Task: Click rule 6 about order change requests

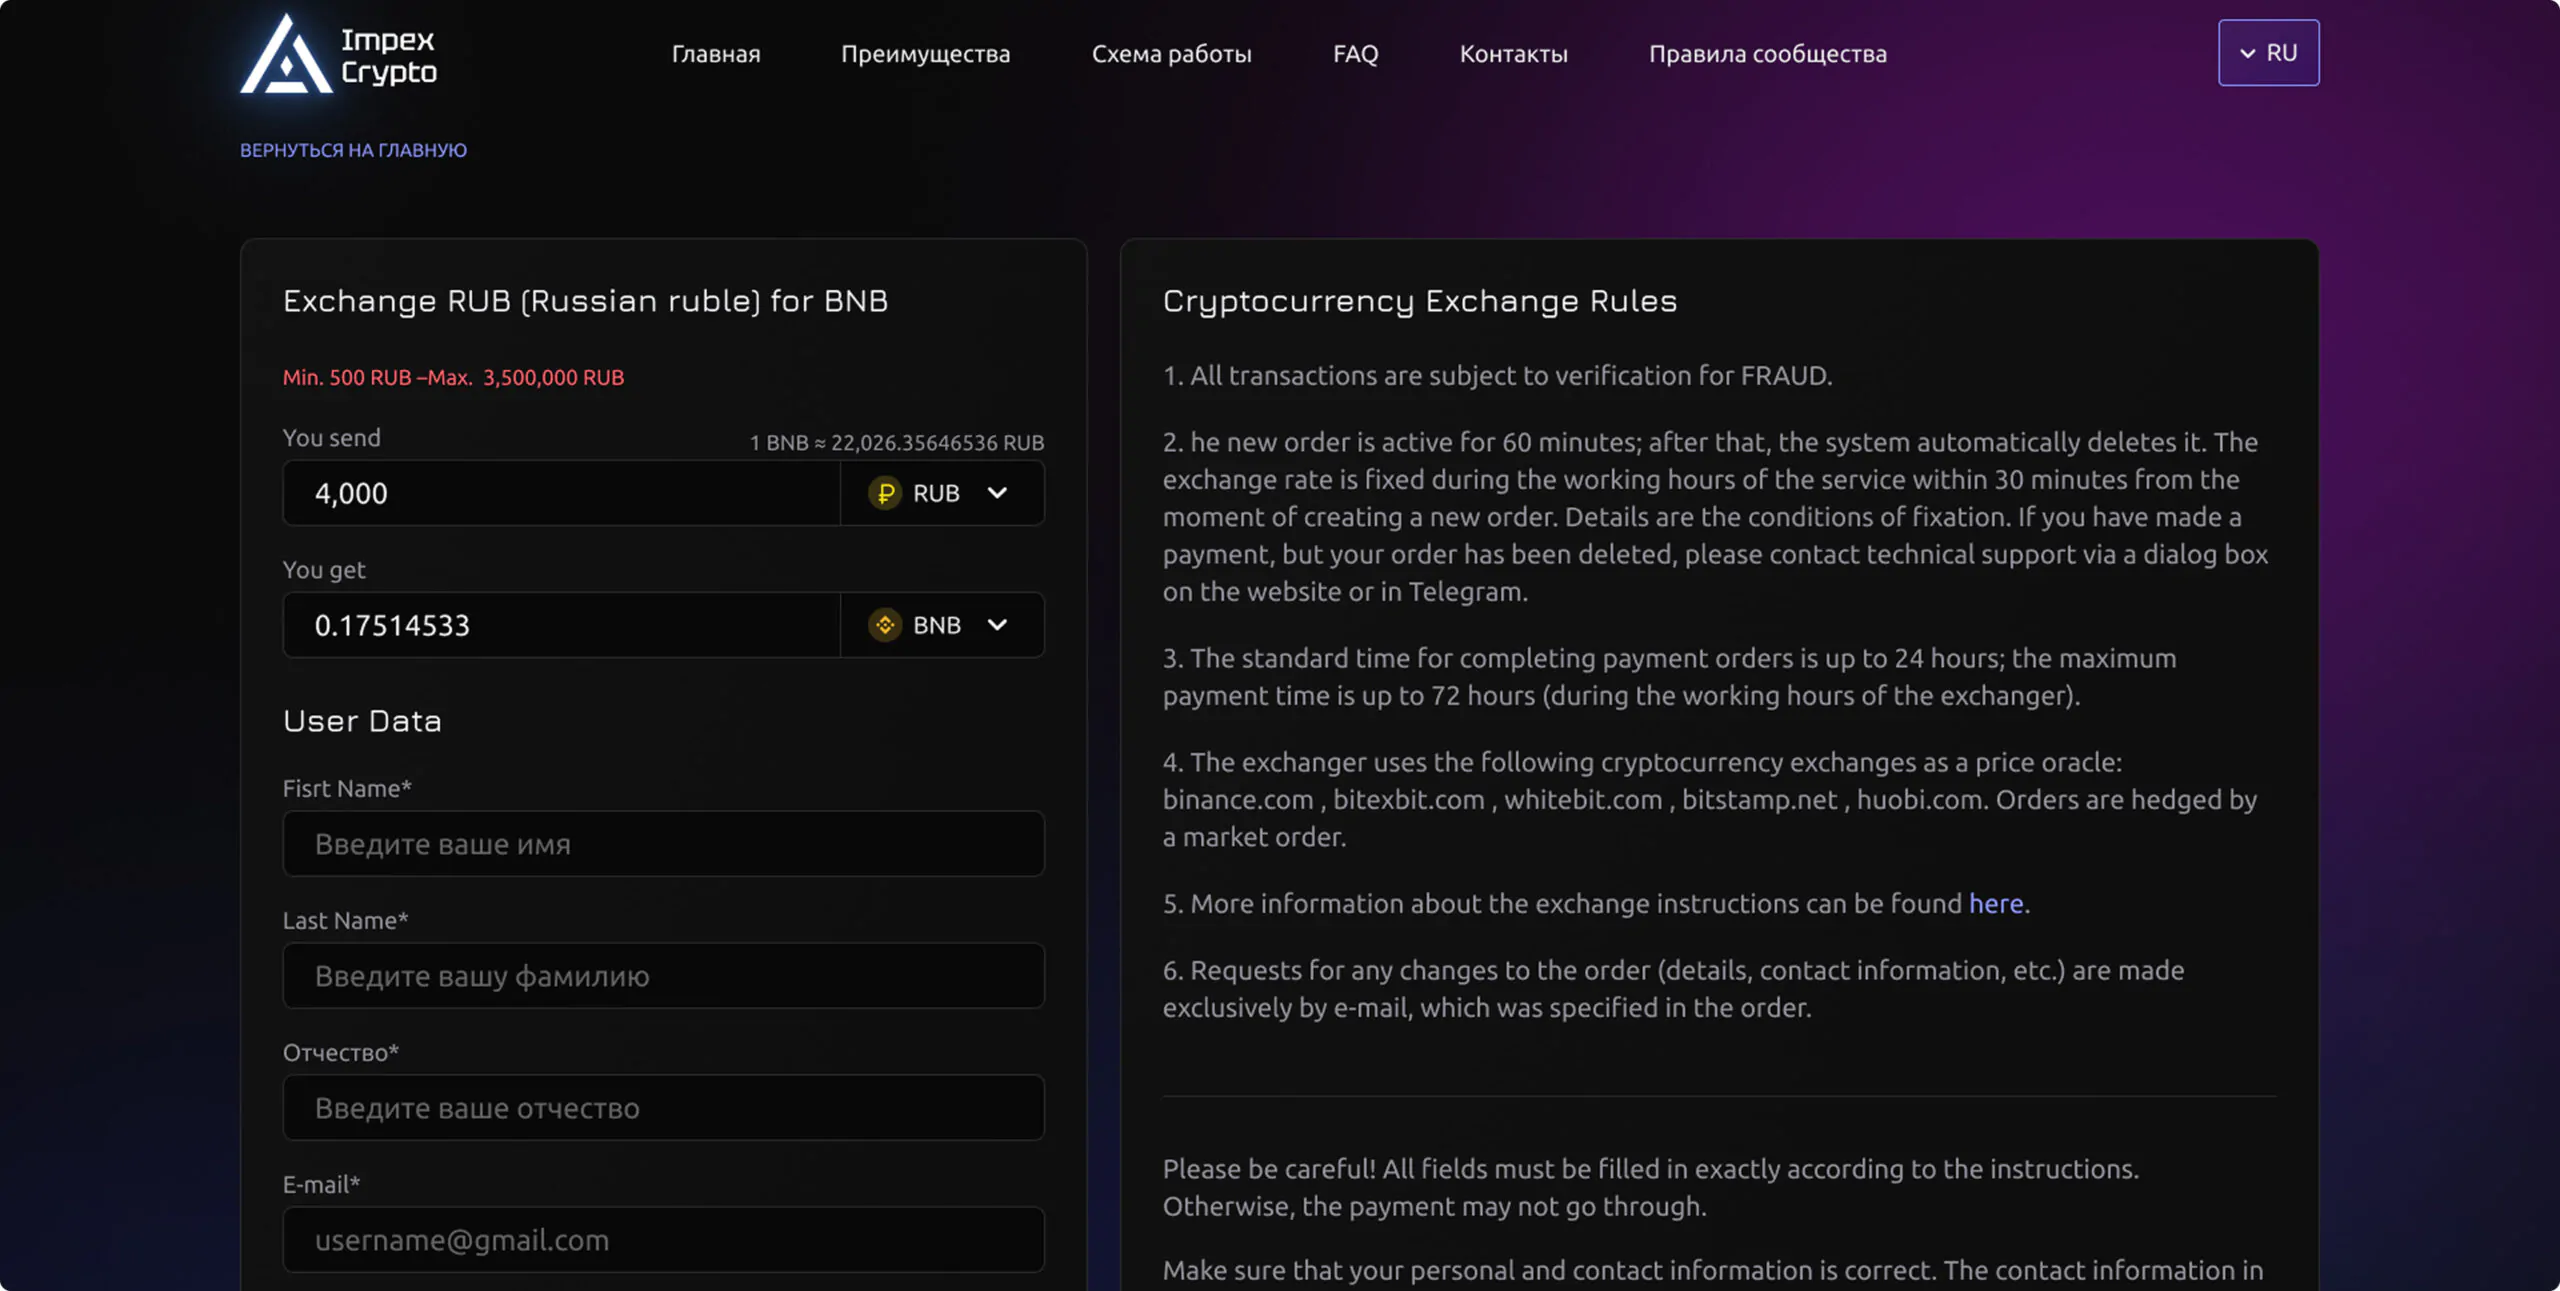Action: 1673,989
